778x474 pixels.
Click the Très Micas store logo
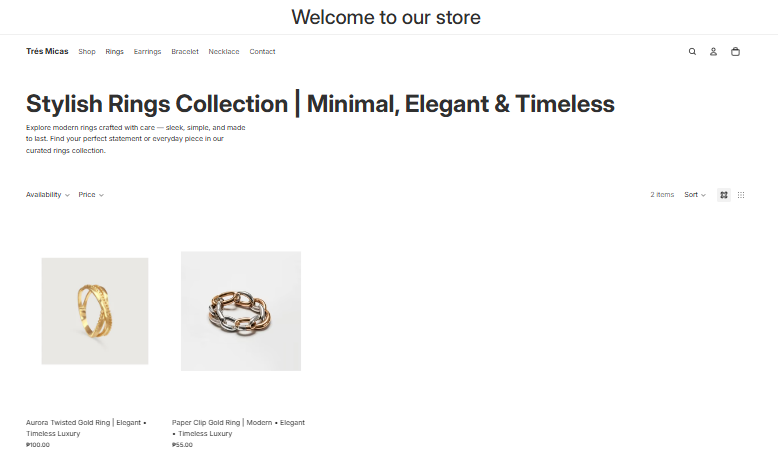pyautogui.click(x=47, y=52)
